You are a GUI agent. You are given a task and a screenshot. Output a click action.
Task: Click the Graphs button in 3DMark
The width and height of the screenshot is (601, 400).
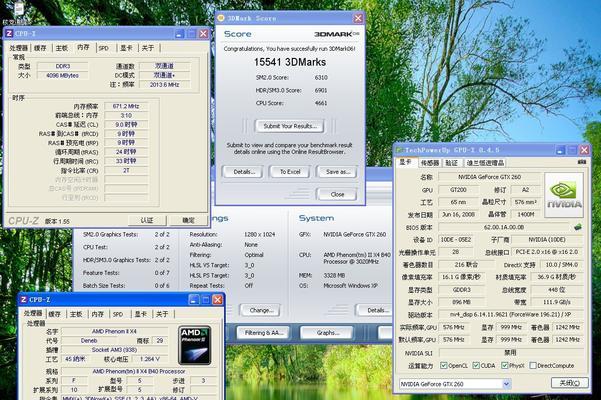(x=327, y=333)
